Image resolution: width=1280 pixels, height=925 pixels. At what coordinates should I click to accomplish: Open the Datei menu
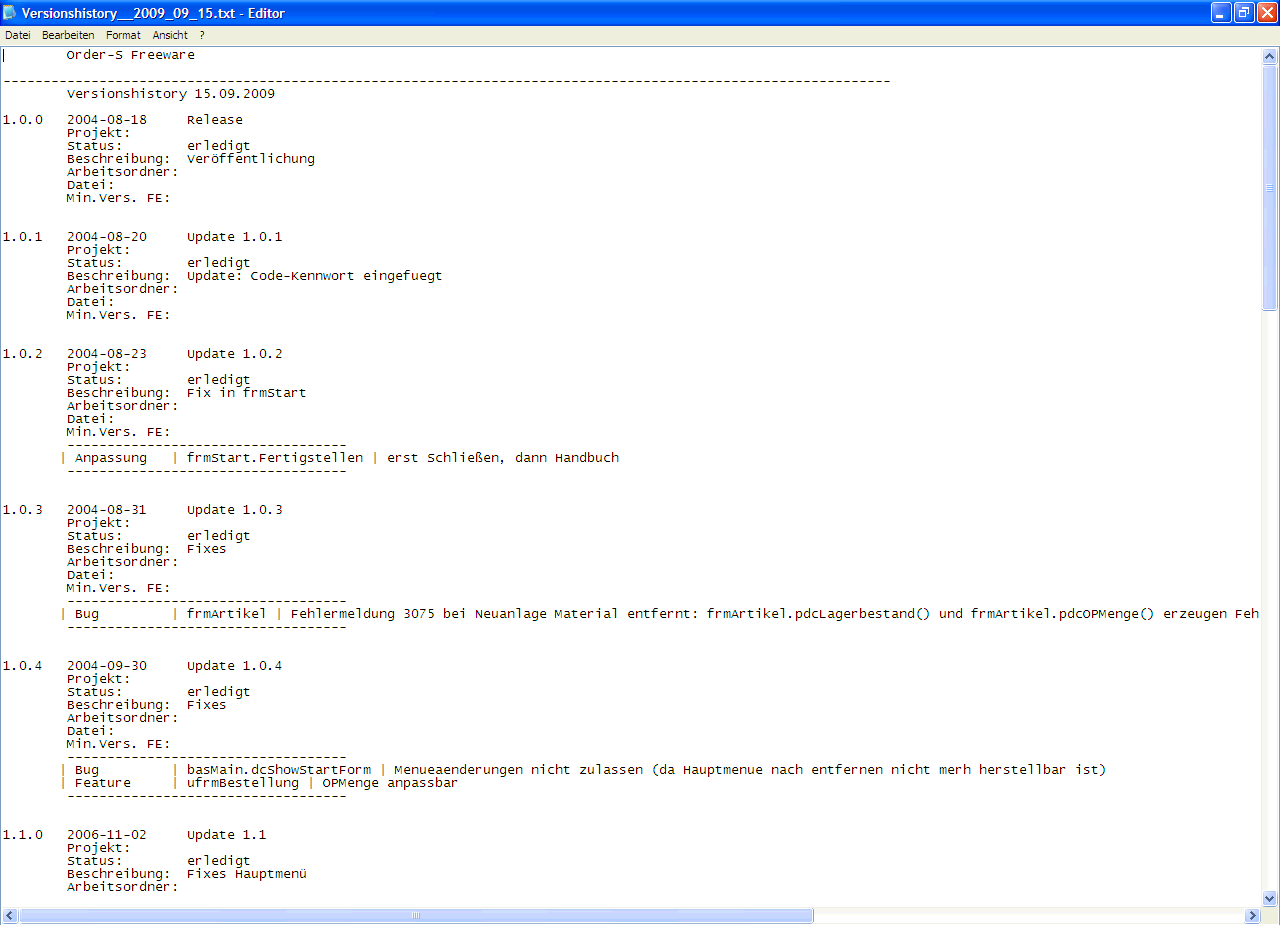[17, 35]
